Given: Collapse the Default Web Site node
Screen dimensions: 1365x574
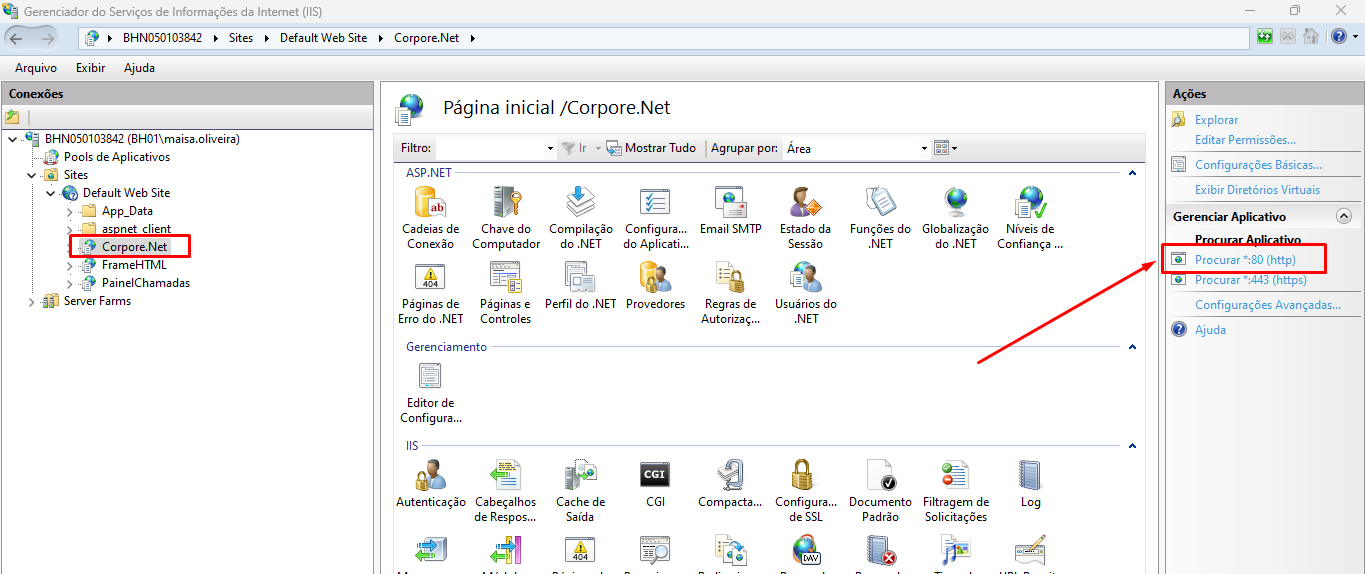Looking at the screenshot, I should [x=51, y=193].
